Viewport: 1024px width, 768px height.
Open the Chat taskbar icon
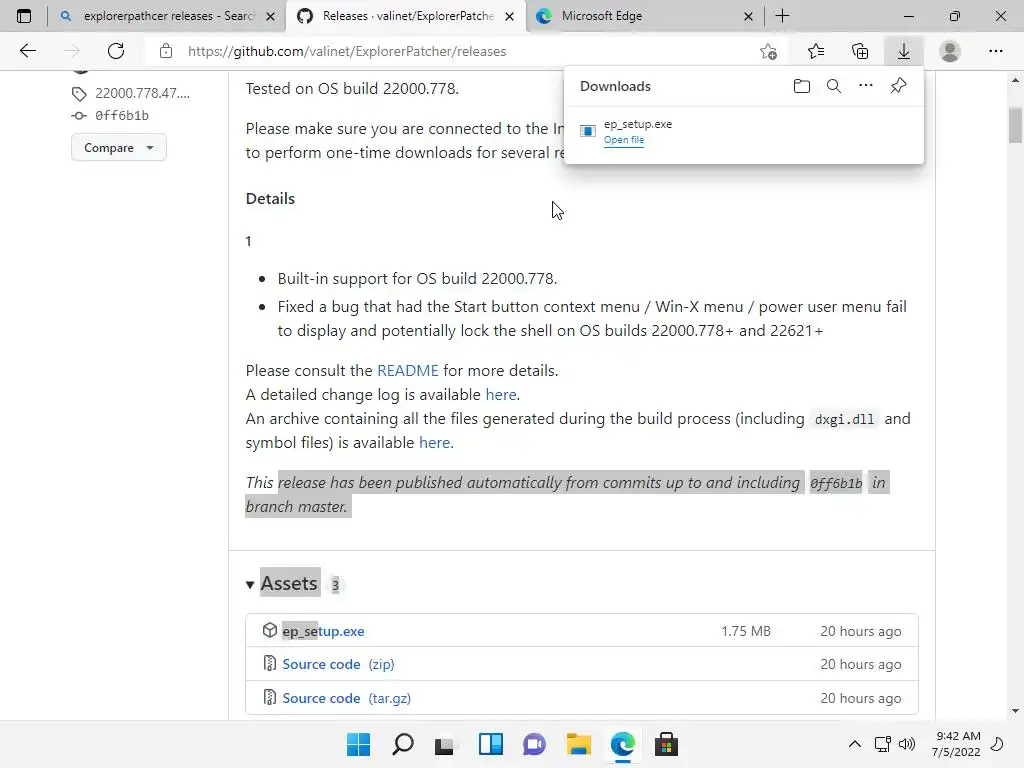[x=534, y=744]
